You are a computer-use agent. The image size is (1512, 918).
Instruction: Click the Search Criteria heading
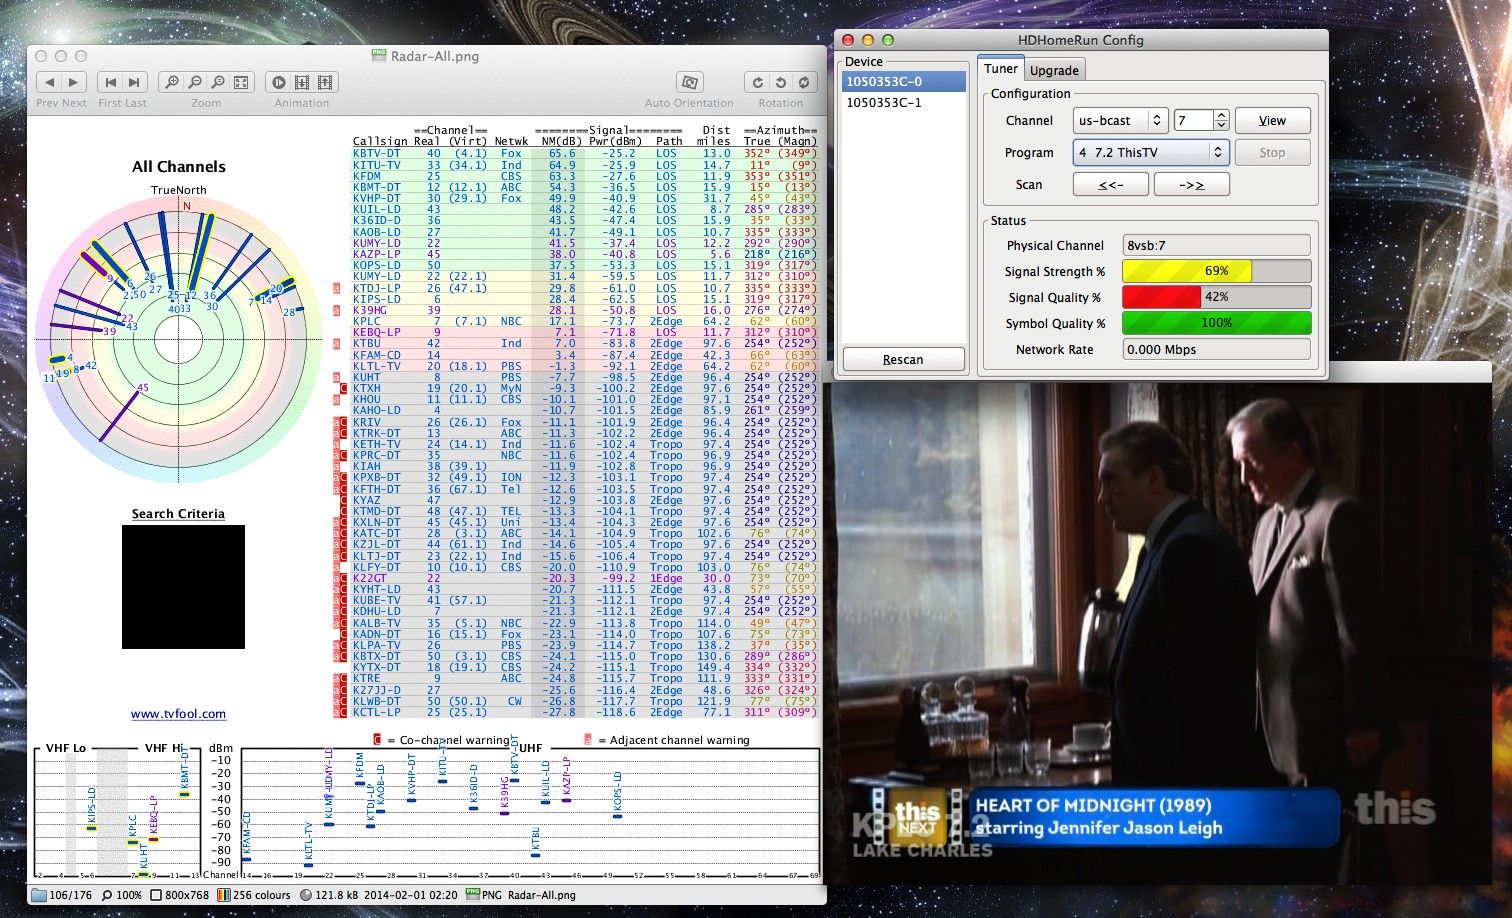[178, 513]
